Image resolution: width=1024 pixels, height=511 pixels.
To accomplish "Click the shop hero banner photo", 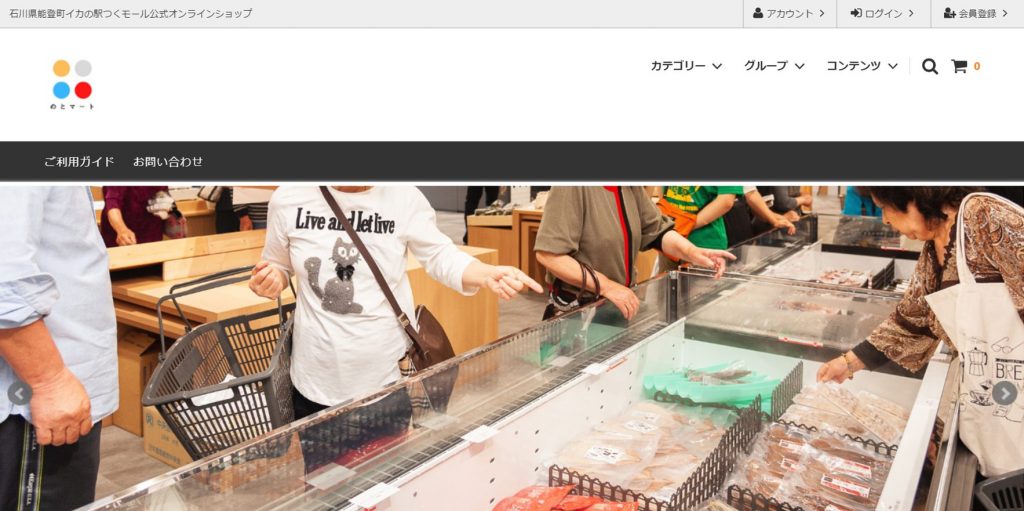I will 512,348.
